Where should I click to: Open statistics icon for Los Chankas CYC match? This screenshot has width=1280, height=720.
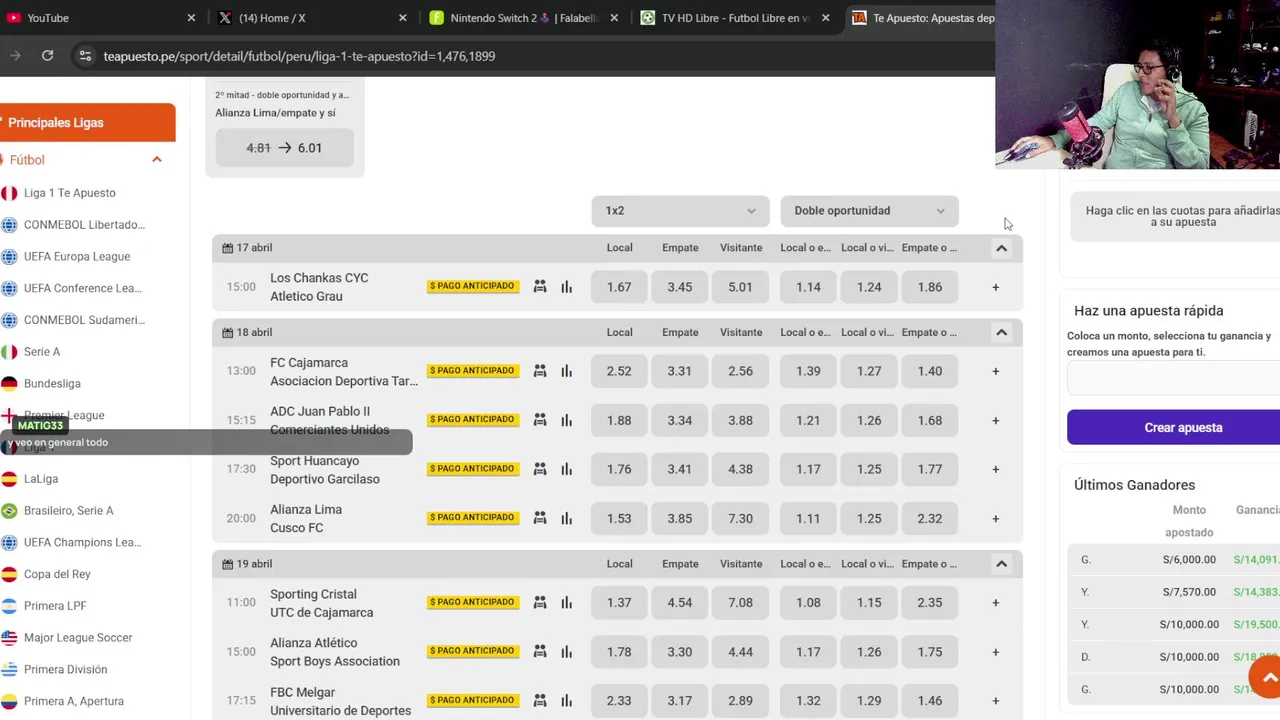pyautogui.click(x=567, y=287)
